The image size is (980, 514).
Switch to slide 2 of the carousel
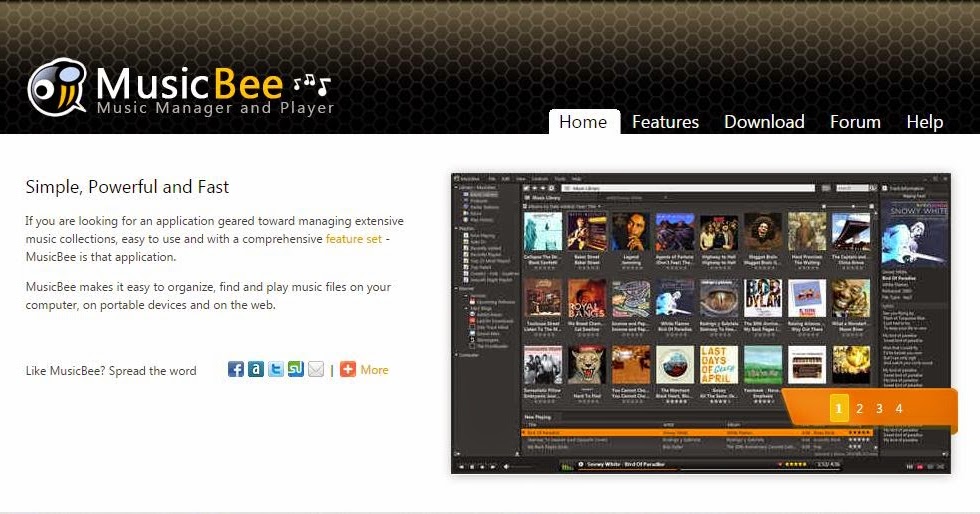(x=859, y=409)
